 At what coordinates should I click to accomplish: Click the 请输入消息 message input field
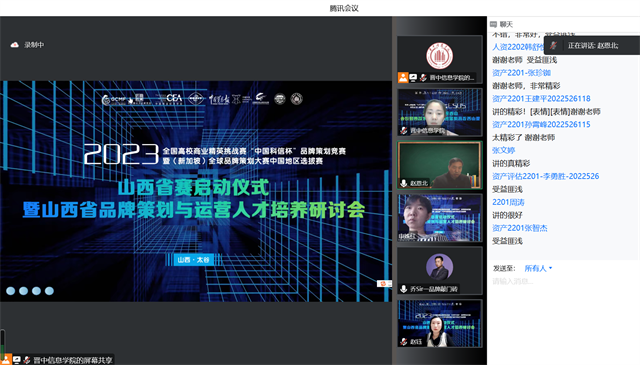[563, 281]
